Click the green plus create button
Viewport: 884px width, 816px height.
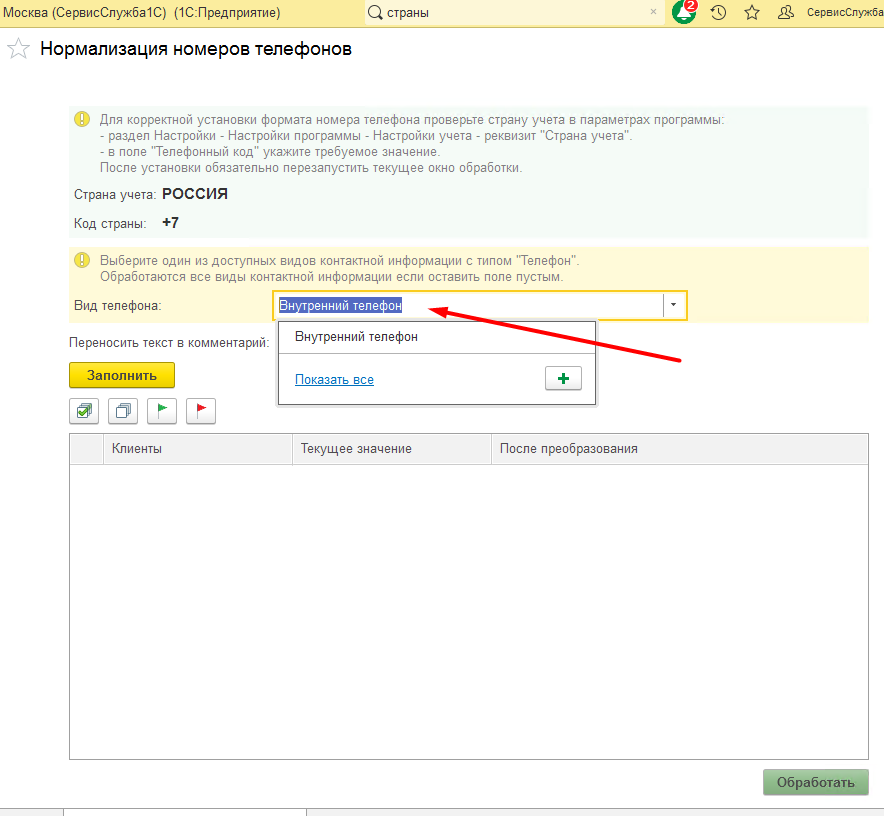[x=563, y=379]
